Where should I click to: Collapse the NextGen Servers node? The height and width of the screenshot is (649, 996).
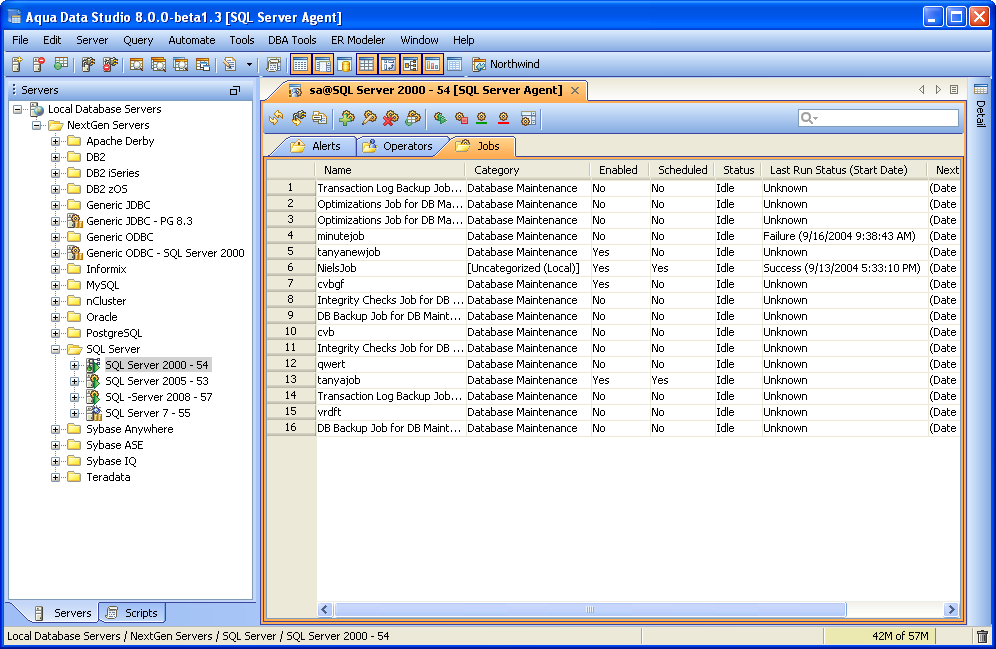click(37, 125)
